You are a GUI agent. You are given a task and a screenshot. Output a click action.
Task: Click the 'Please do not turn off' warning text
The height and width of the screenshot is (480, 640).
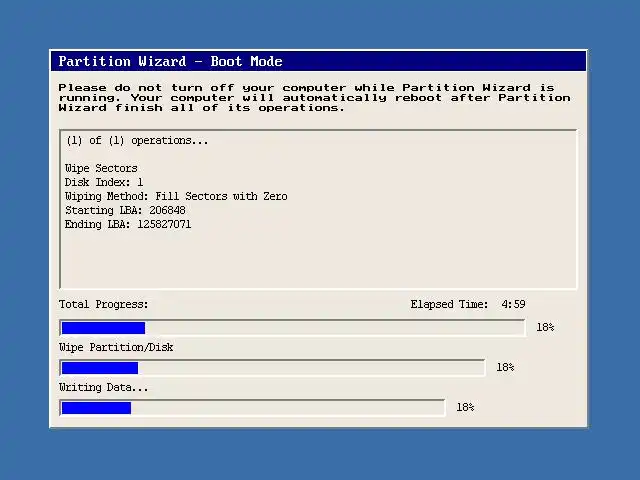pos(314,98)
